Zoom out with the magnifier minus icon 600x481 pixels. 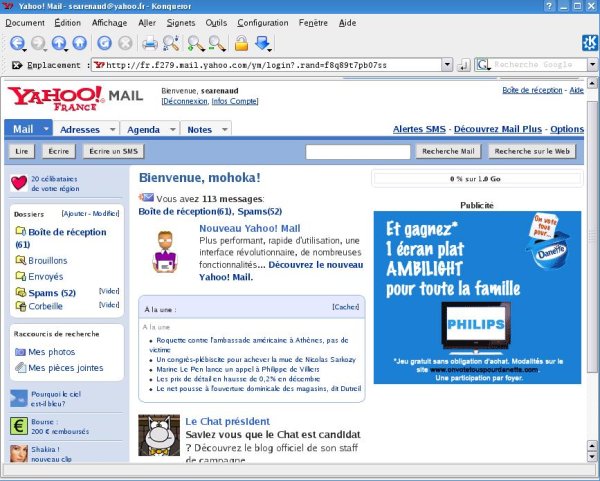click(217, 43)
